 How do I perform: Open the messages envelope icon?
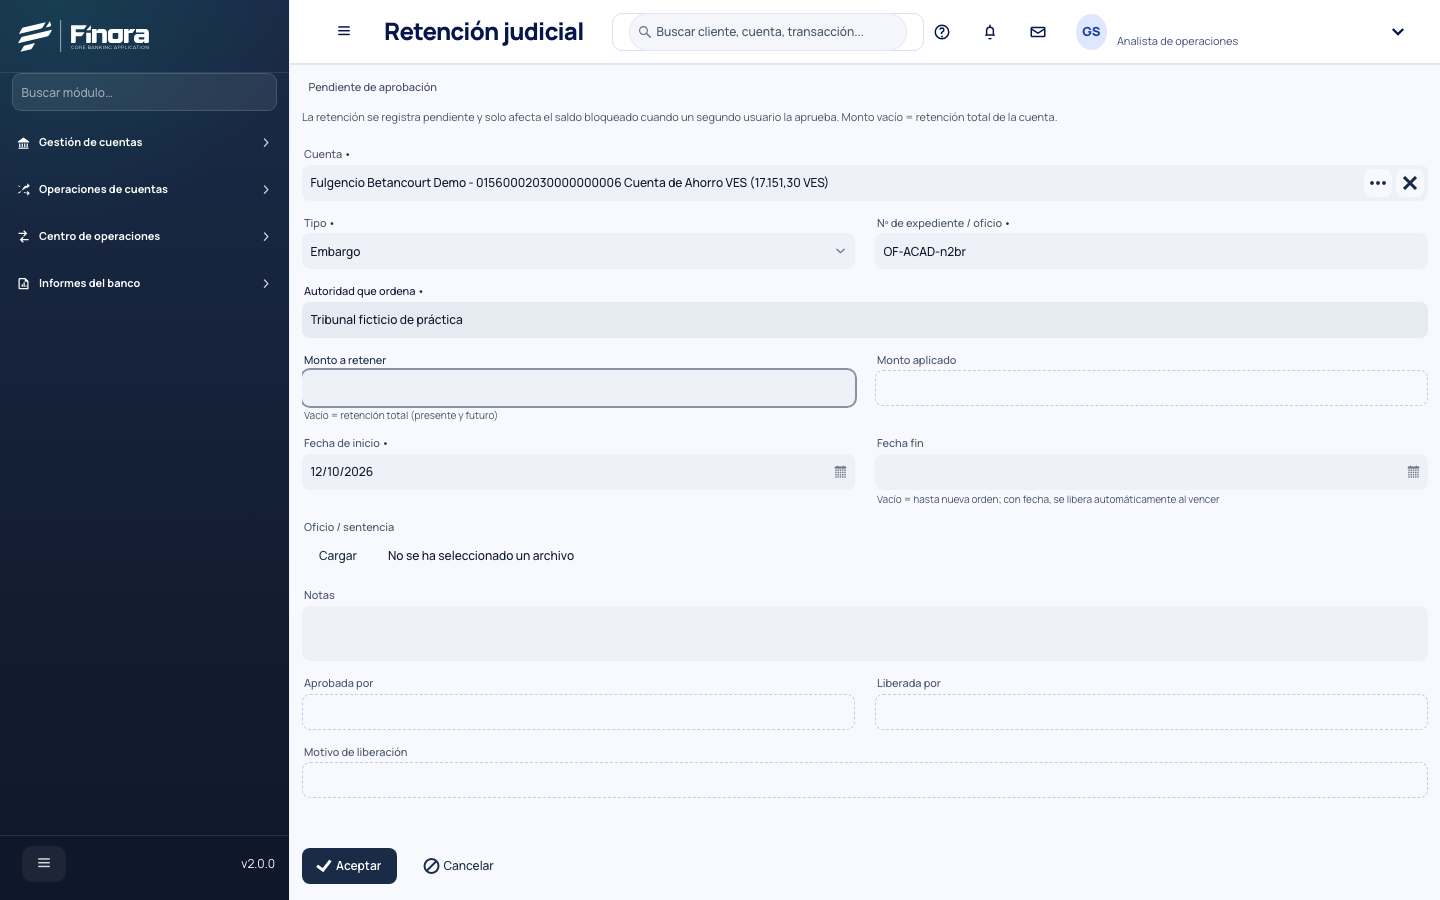point(1038,32)
